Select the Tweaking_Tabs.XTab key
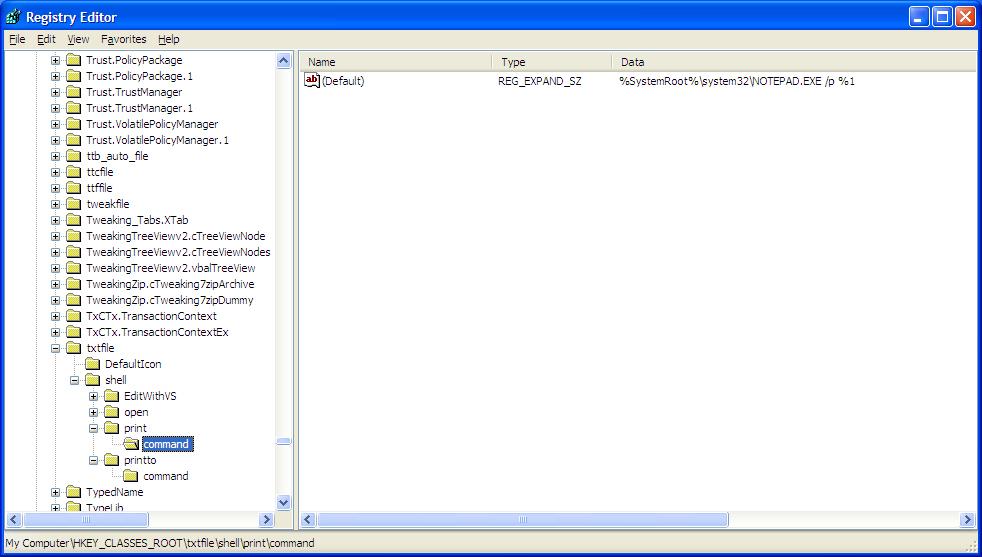The image size is (982, 557). pos(137,220)
